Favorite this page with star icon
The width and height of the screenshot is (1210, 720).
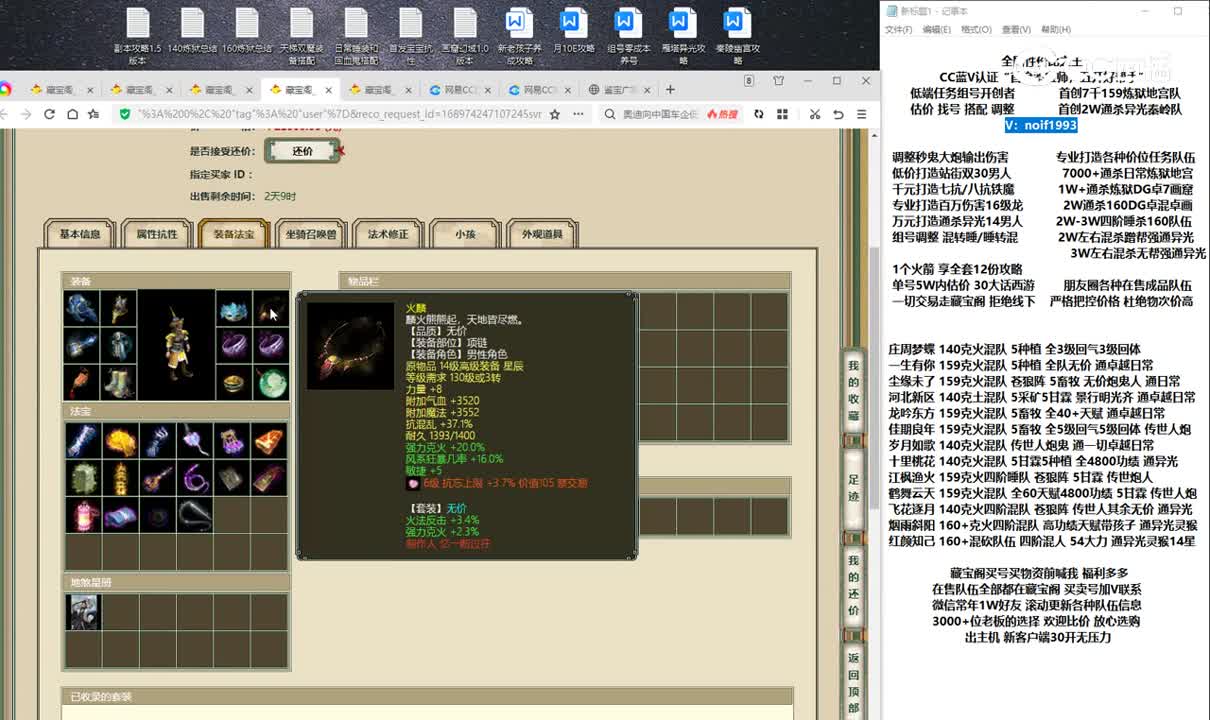(555, 114)
